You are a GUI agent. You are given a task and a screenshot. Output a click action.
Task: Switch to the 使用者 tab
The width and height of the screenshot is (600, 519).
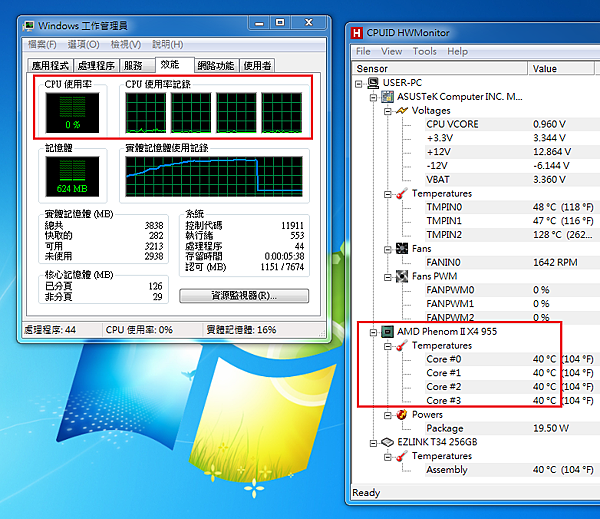[x=258, y=66]
